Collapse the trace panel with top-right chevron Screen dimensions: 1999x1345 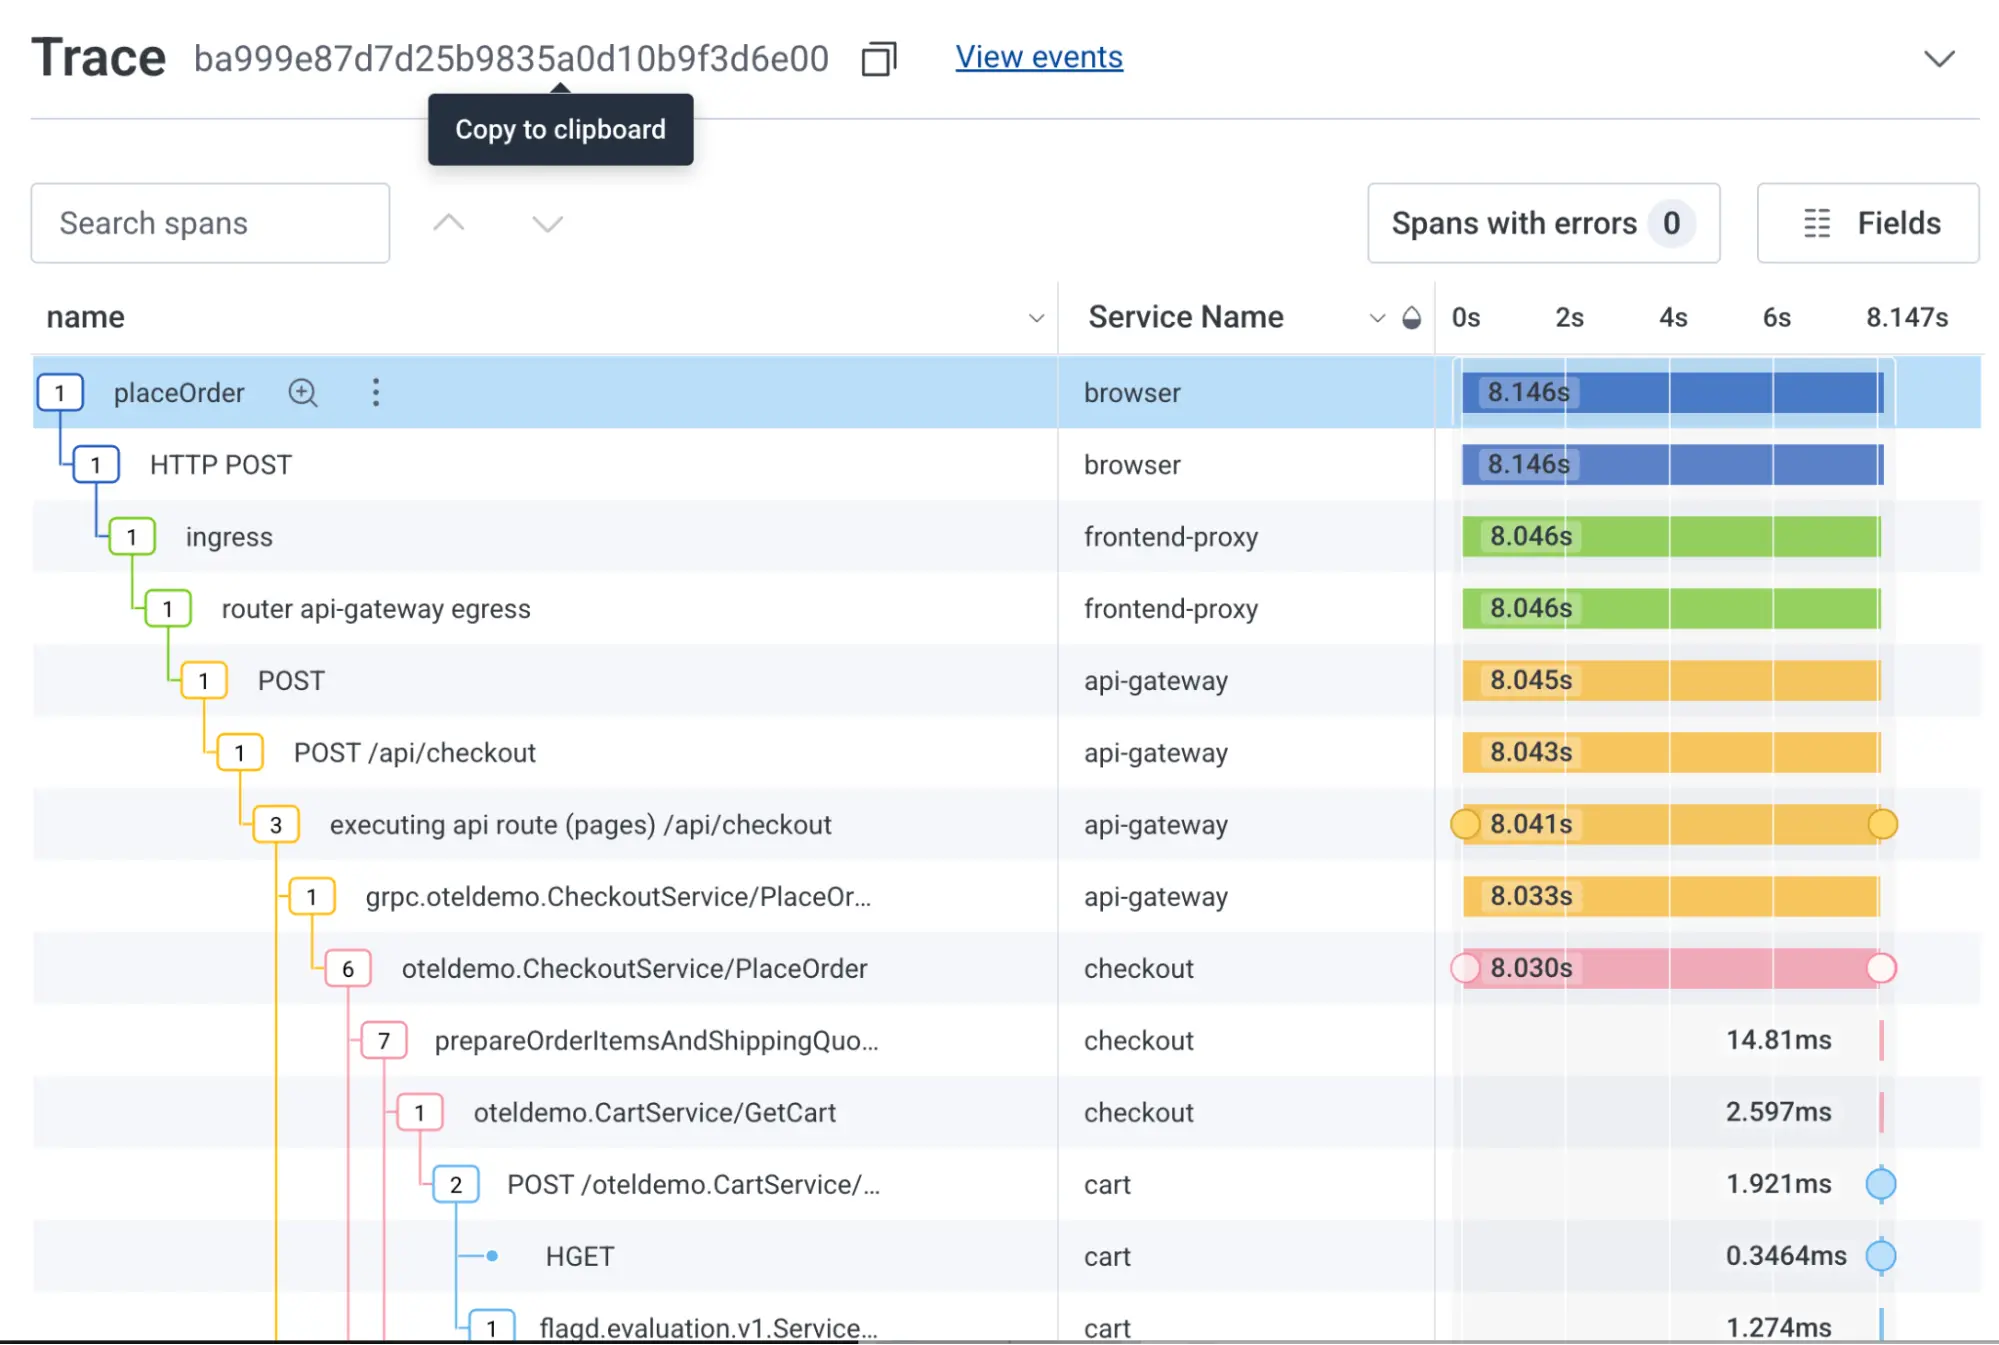point(1938,58)
